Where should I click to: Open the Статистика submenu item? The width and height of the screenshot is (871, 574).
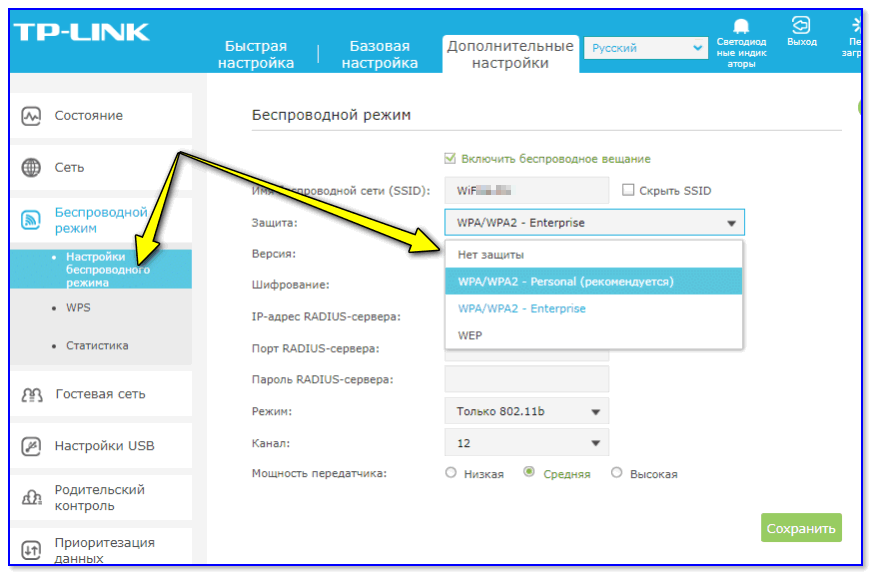click(x=97, y=346)
